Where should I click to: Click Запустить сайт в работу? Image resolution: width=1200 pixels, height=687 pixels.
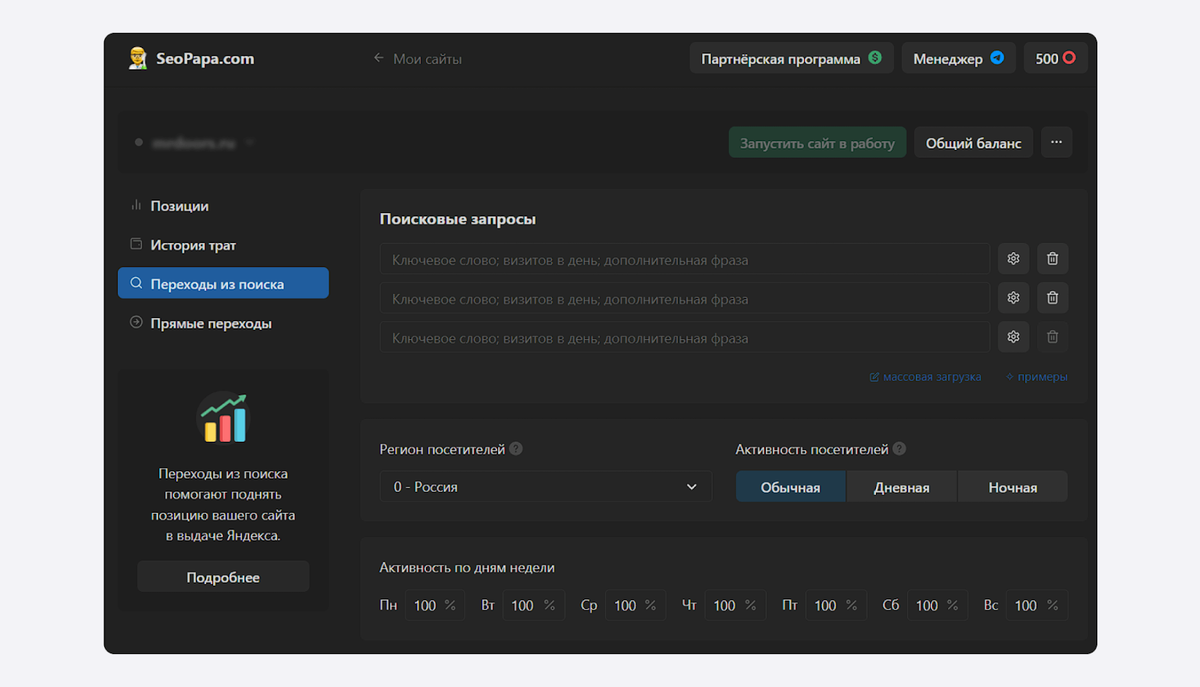817,143
